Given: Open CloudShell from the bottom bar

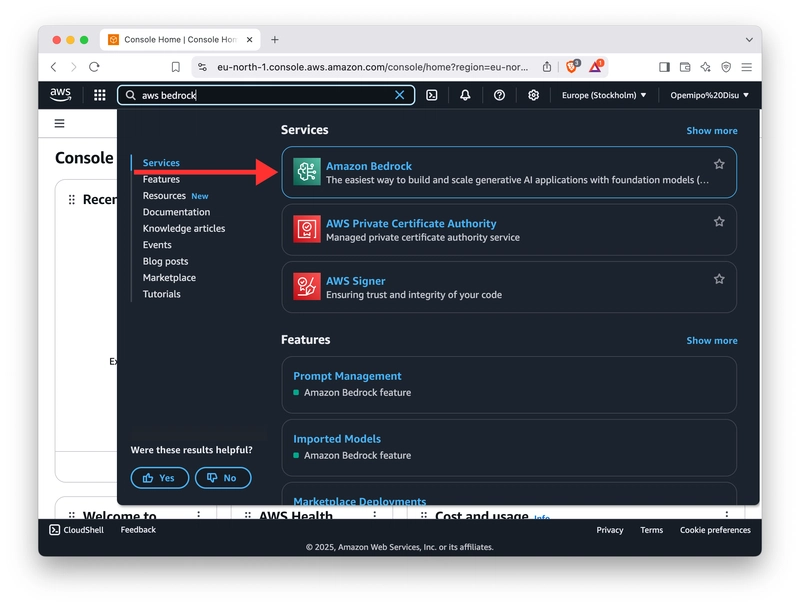Looking at the screenshot, I should pyautogui.click(x=75, y=530).
